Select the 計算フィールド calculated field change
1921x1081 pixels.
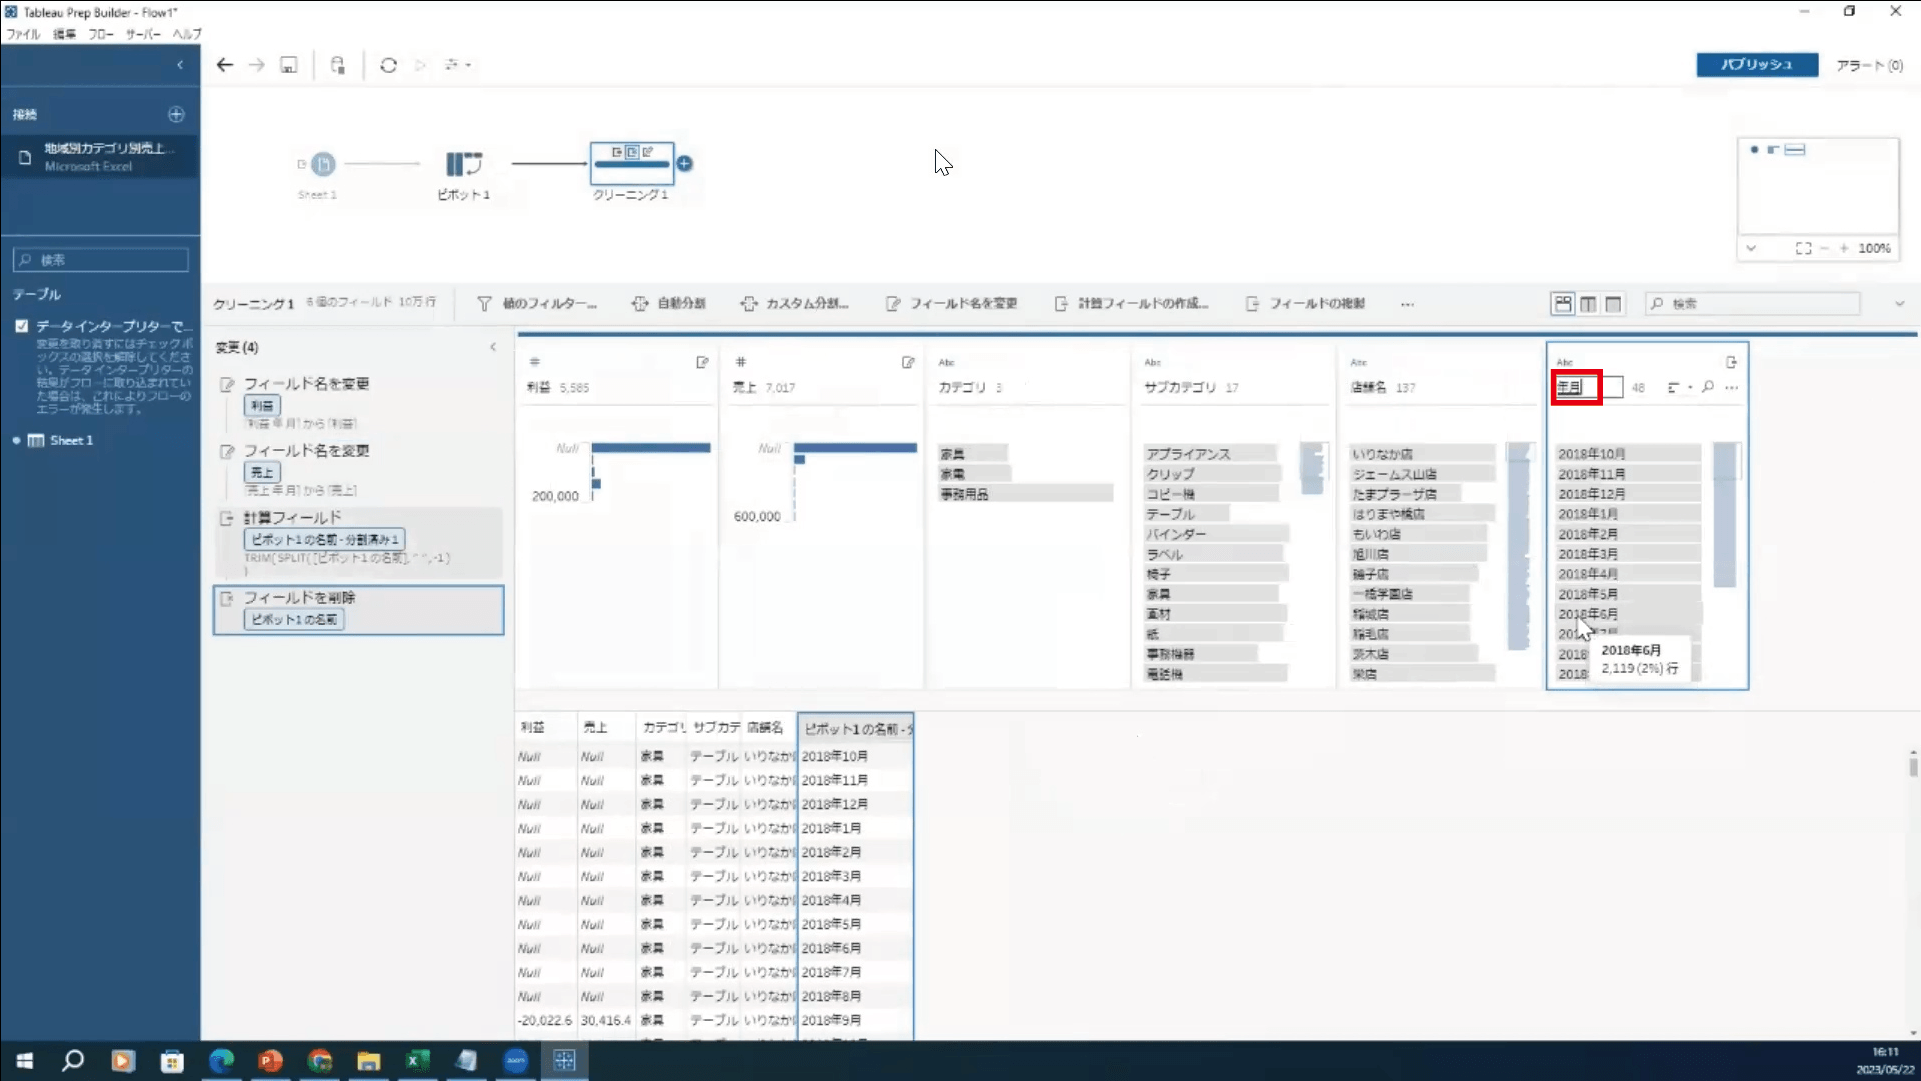pyautogui.click(x=359, y=542)
